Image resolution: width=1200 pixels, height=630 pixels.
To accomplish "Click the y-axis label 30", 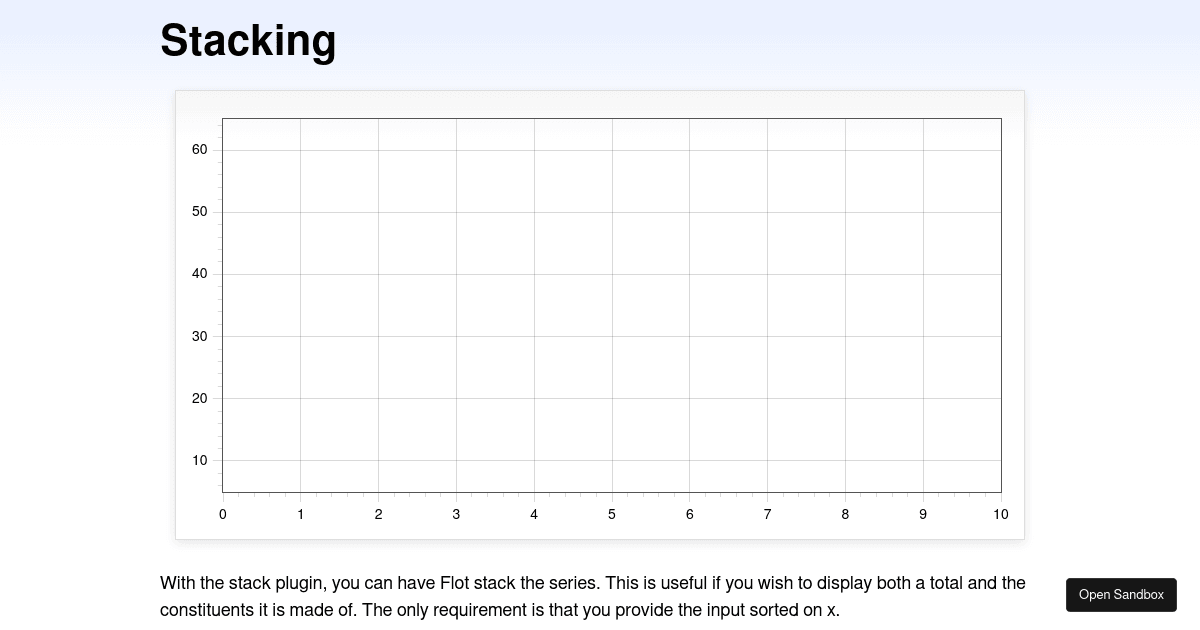I will (x=199, y=336).
